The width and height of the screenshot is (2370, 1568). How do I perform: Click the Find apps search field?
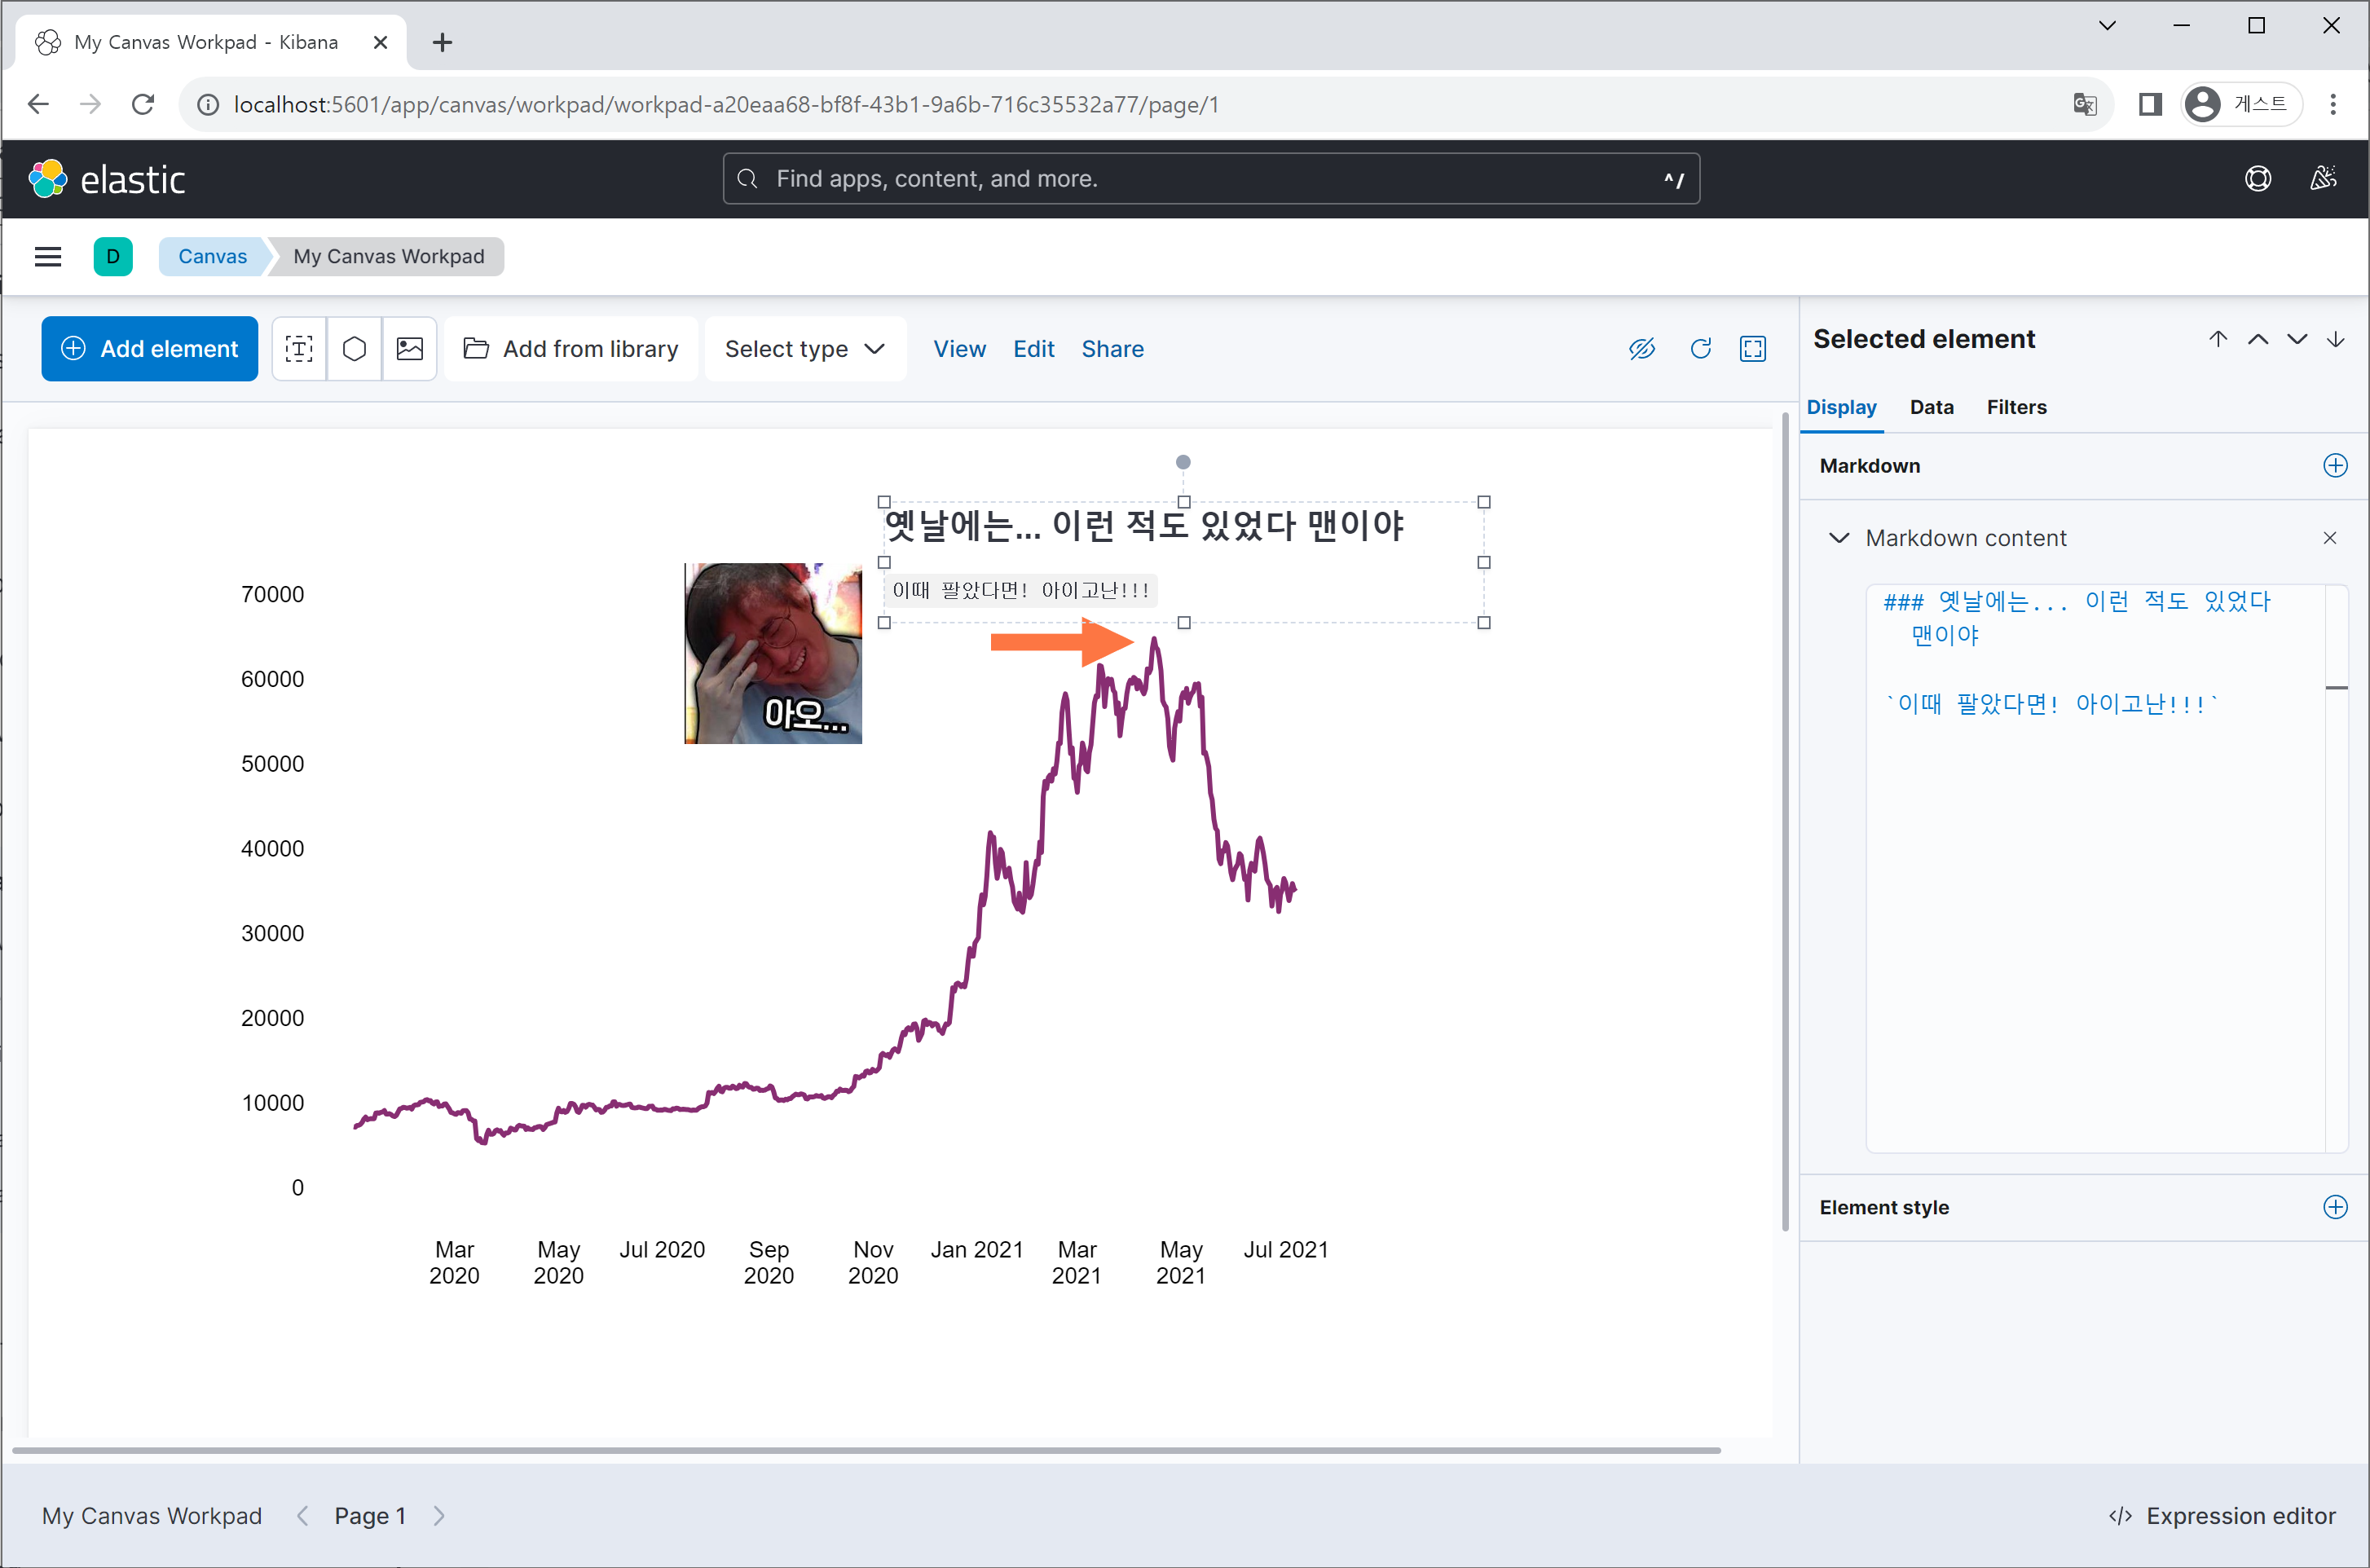coord(1210,179)
